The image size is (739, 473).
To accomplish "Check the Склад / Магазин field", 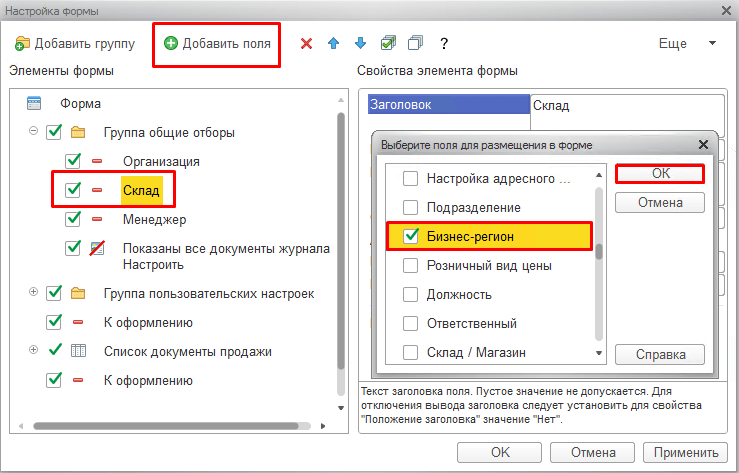I will click(x=411, y=352).
